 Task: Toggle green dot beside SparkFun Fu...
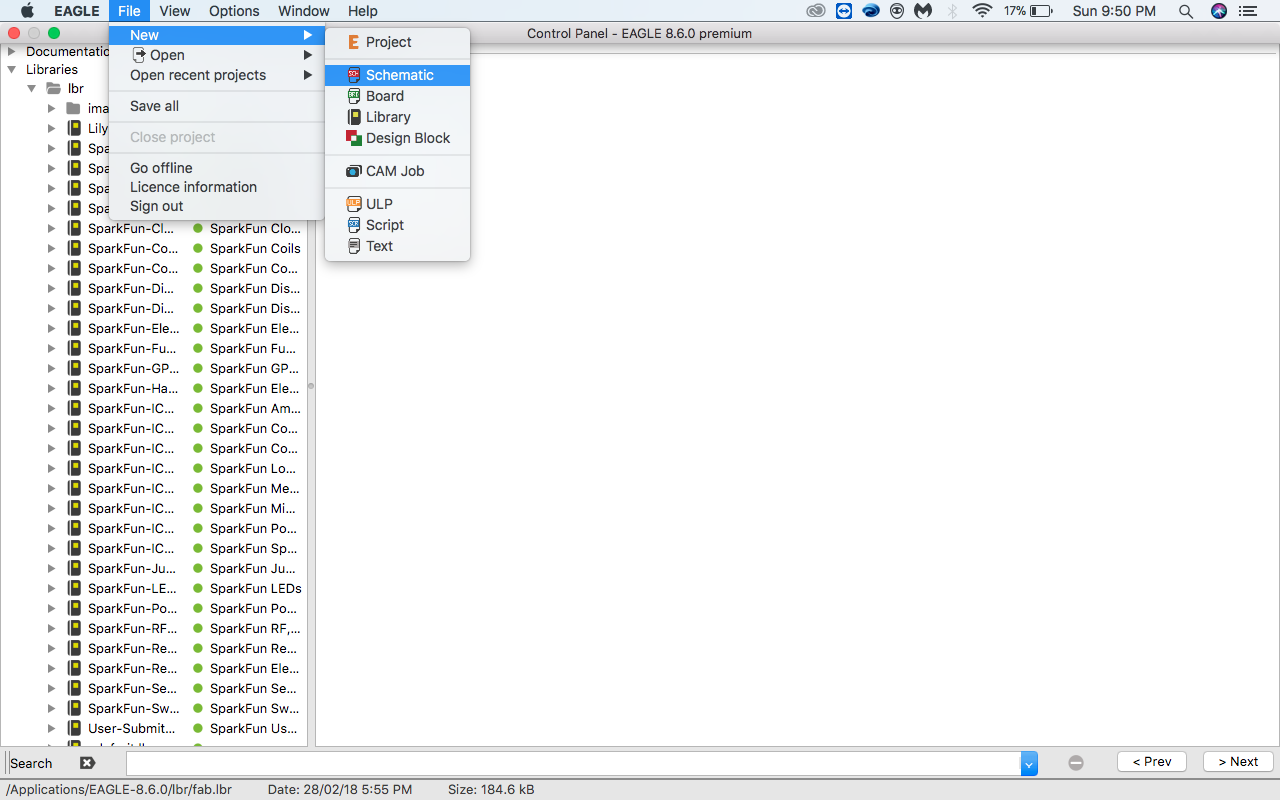click(198, 348)
